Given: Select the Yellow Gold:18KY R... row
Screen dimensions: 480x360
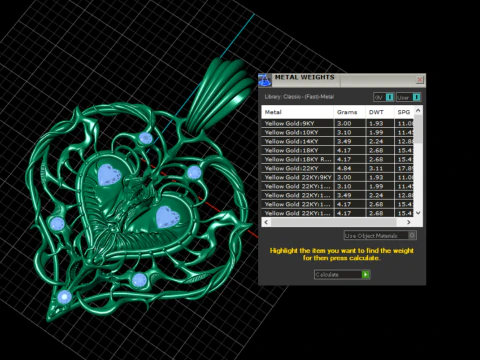Looking at the screenshot, I should pyautogui.click(x=337, y=159).
